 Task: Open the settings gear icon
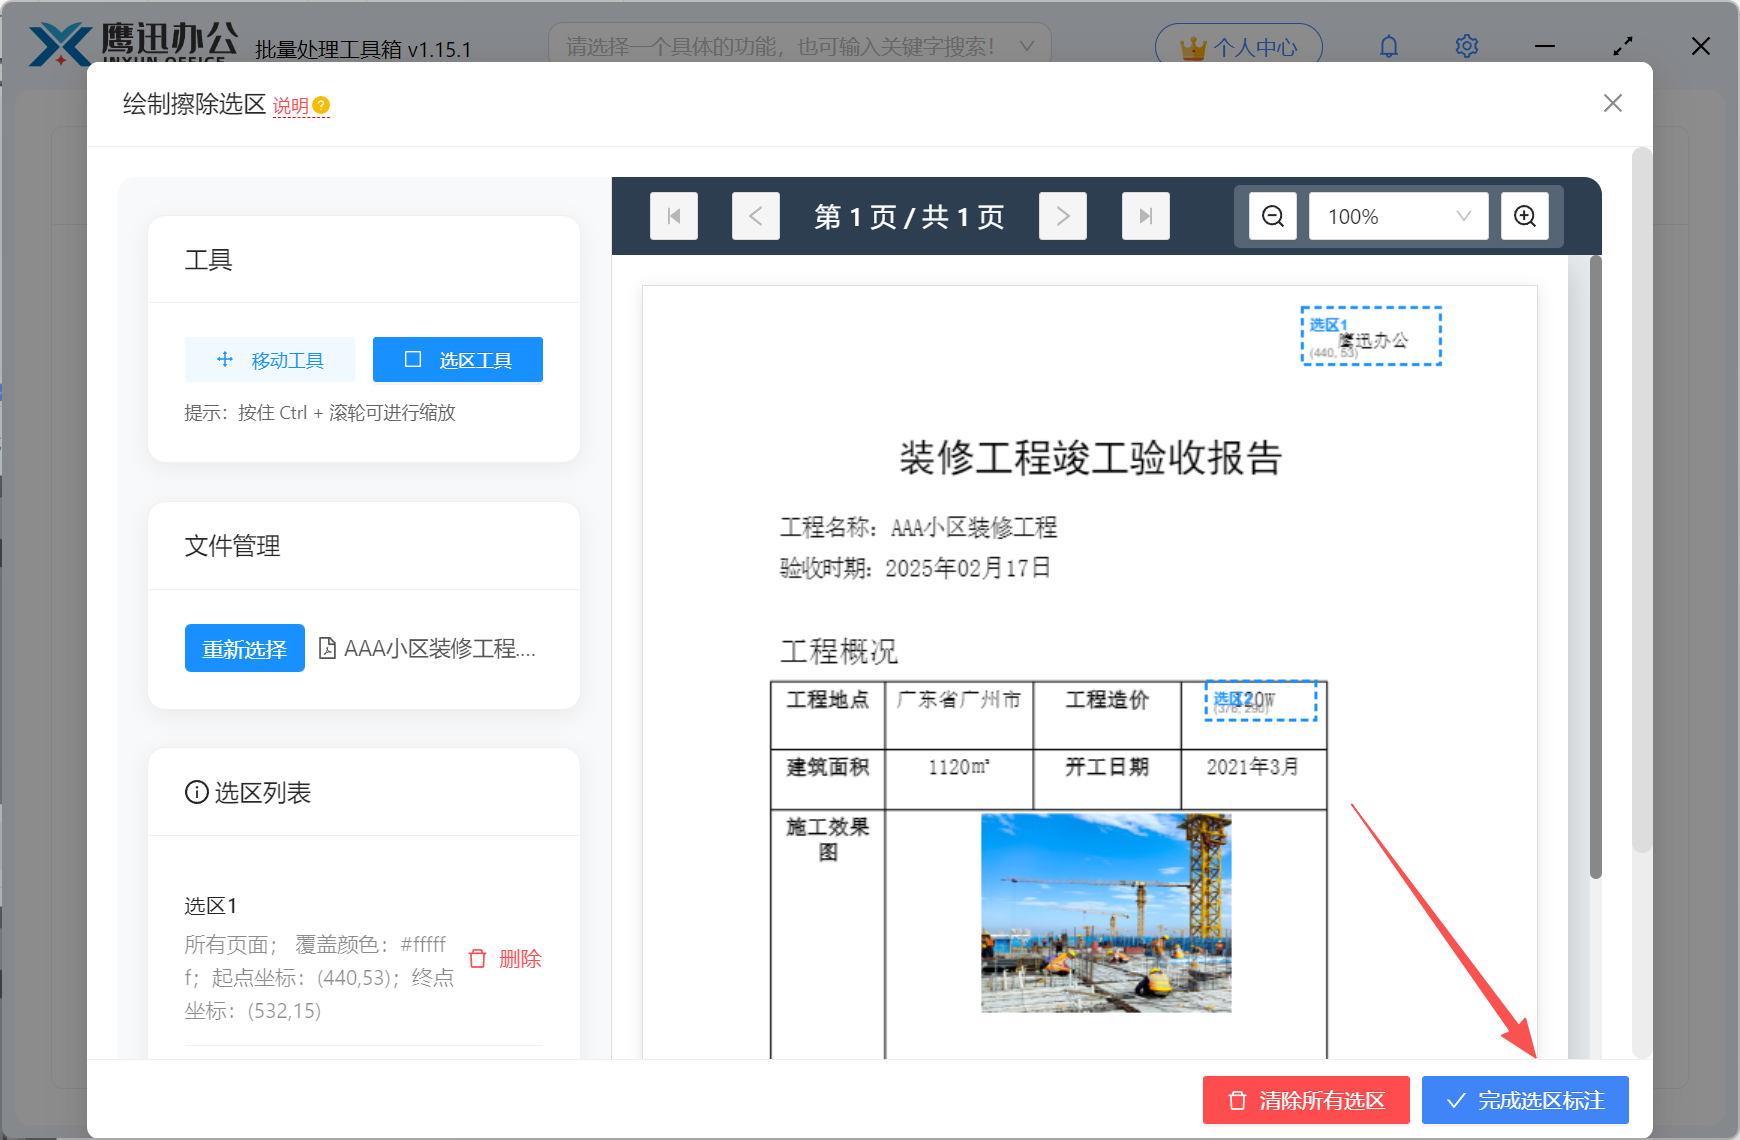[1466, 45]
